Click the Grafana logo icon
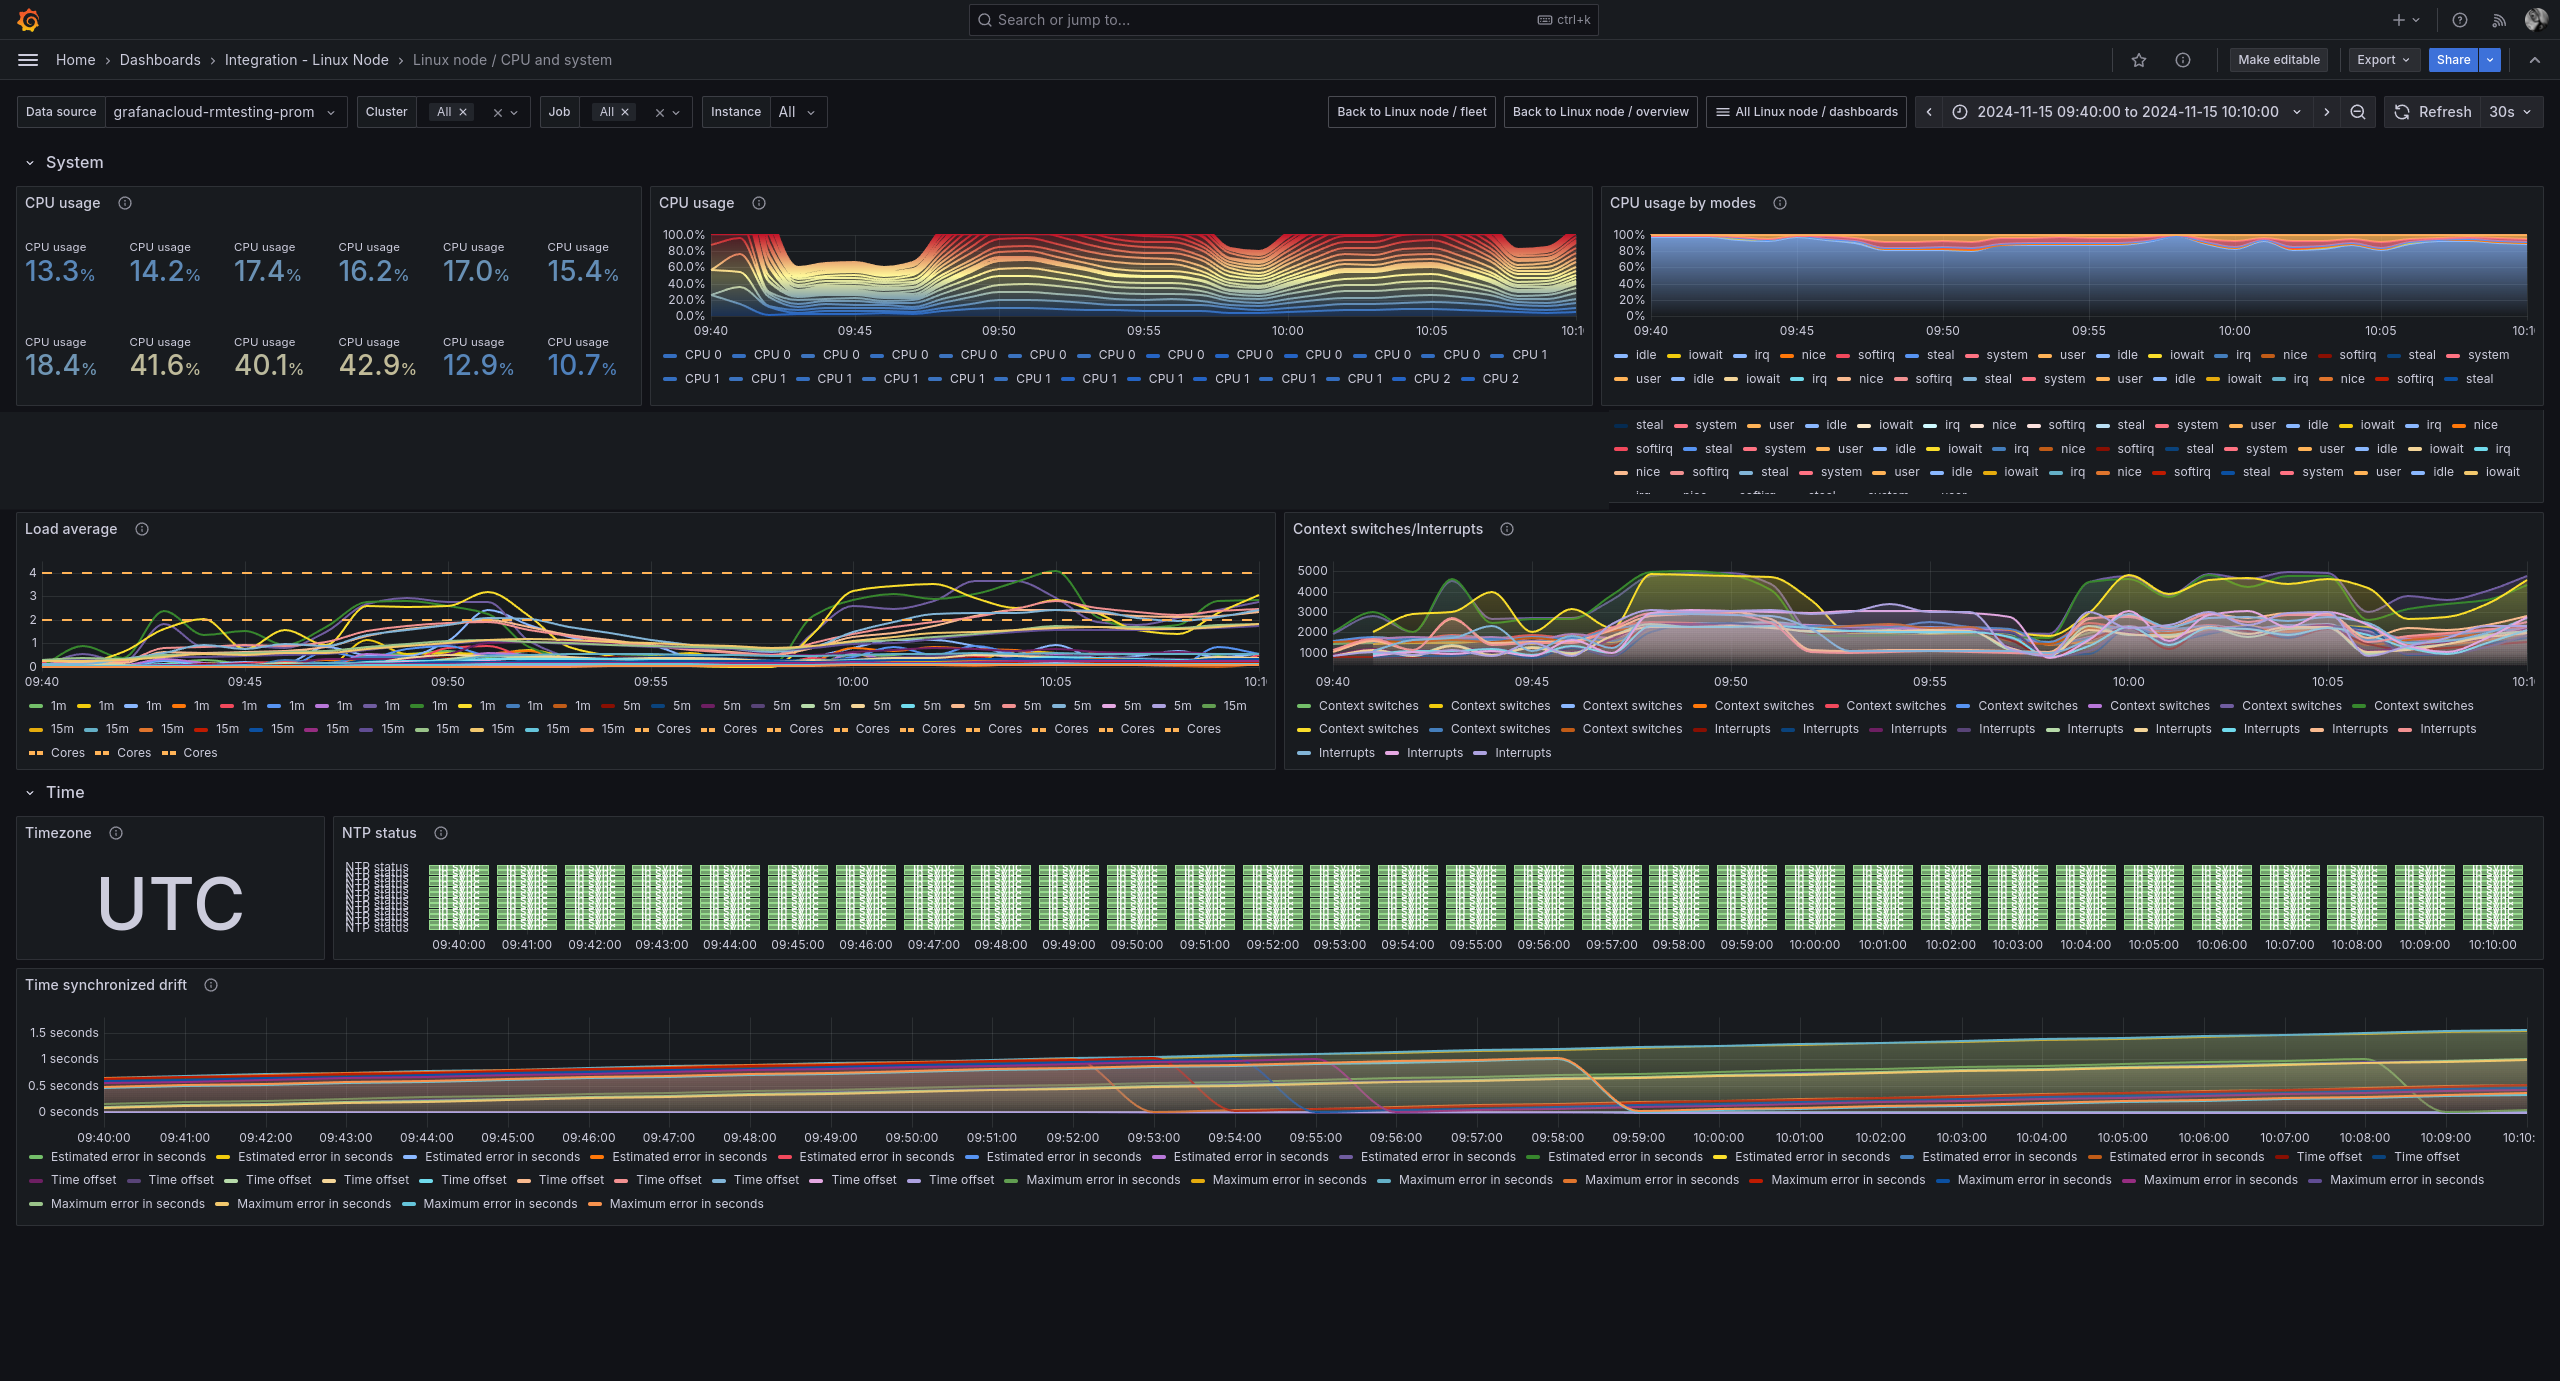The image size is (2560, 1381). pyautogui.click(x=29, y=20)
